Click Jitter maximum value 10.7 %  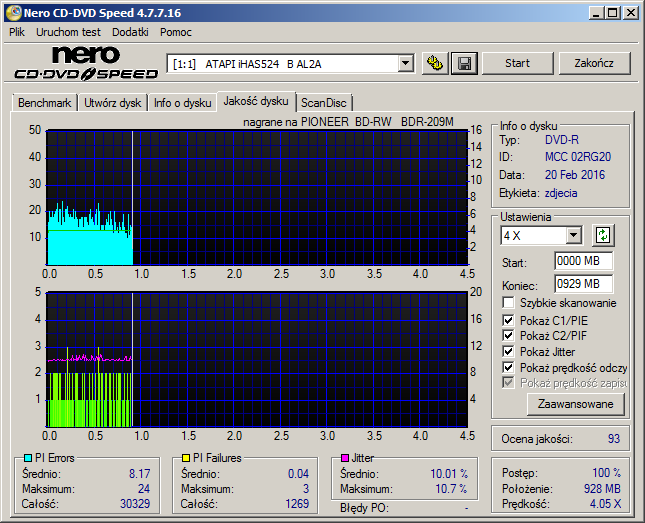[x=451, y=489]
